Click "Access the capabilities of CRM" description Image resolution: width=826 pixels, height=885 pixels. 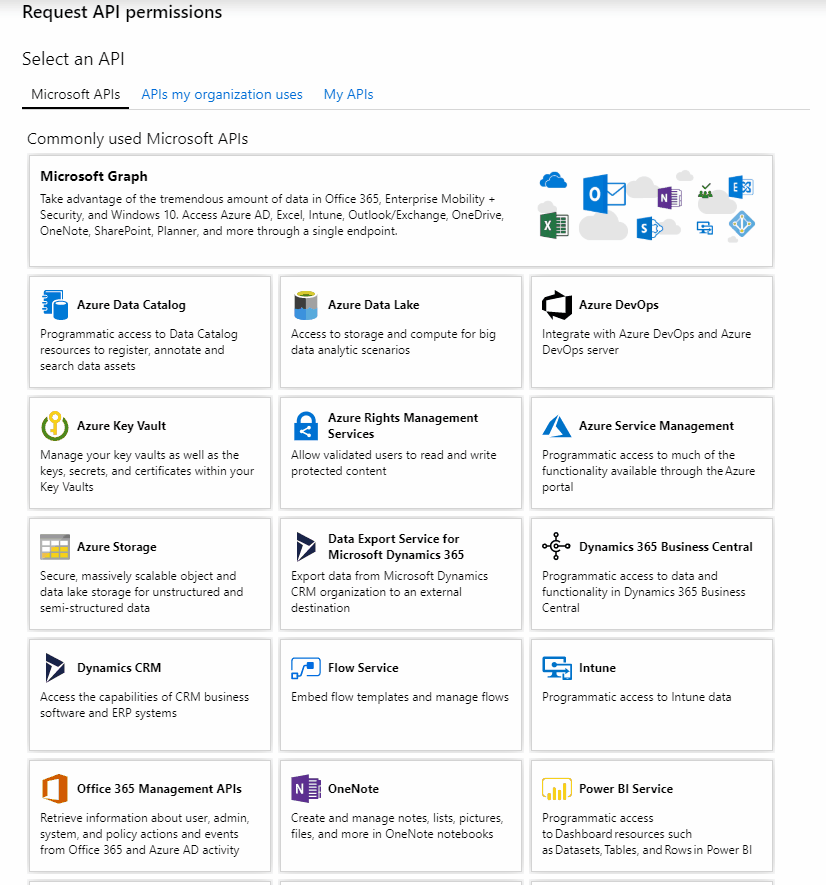point(145,705)
